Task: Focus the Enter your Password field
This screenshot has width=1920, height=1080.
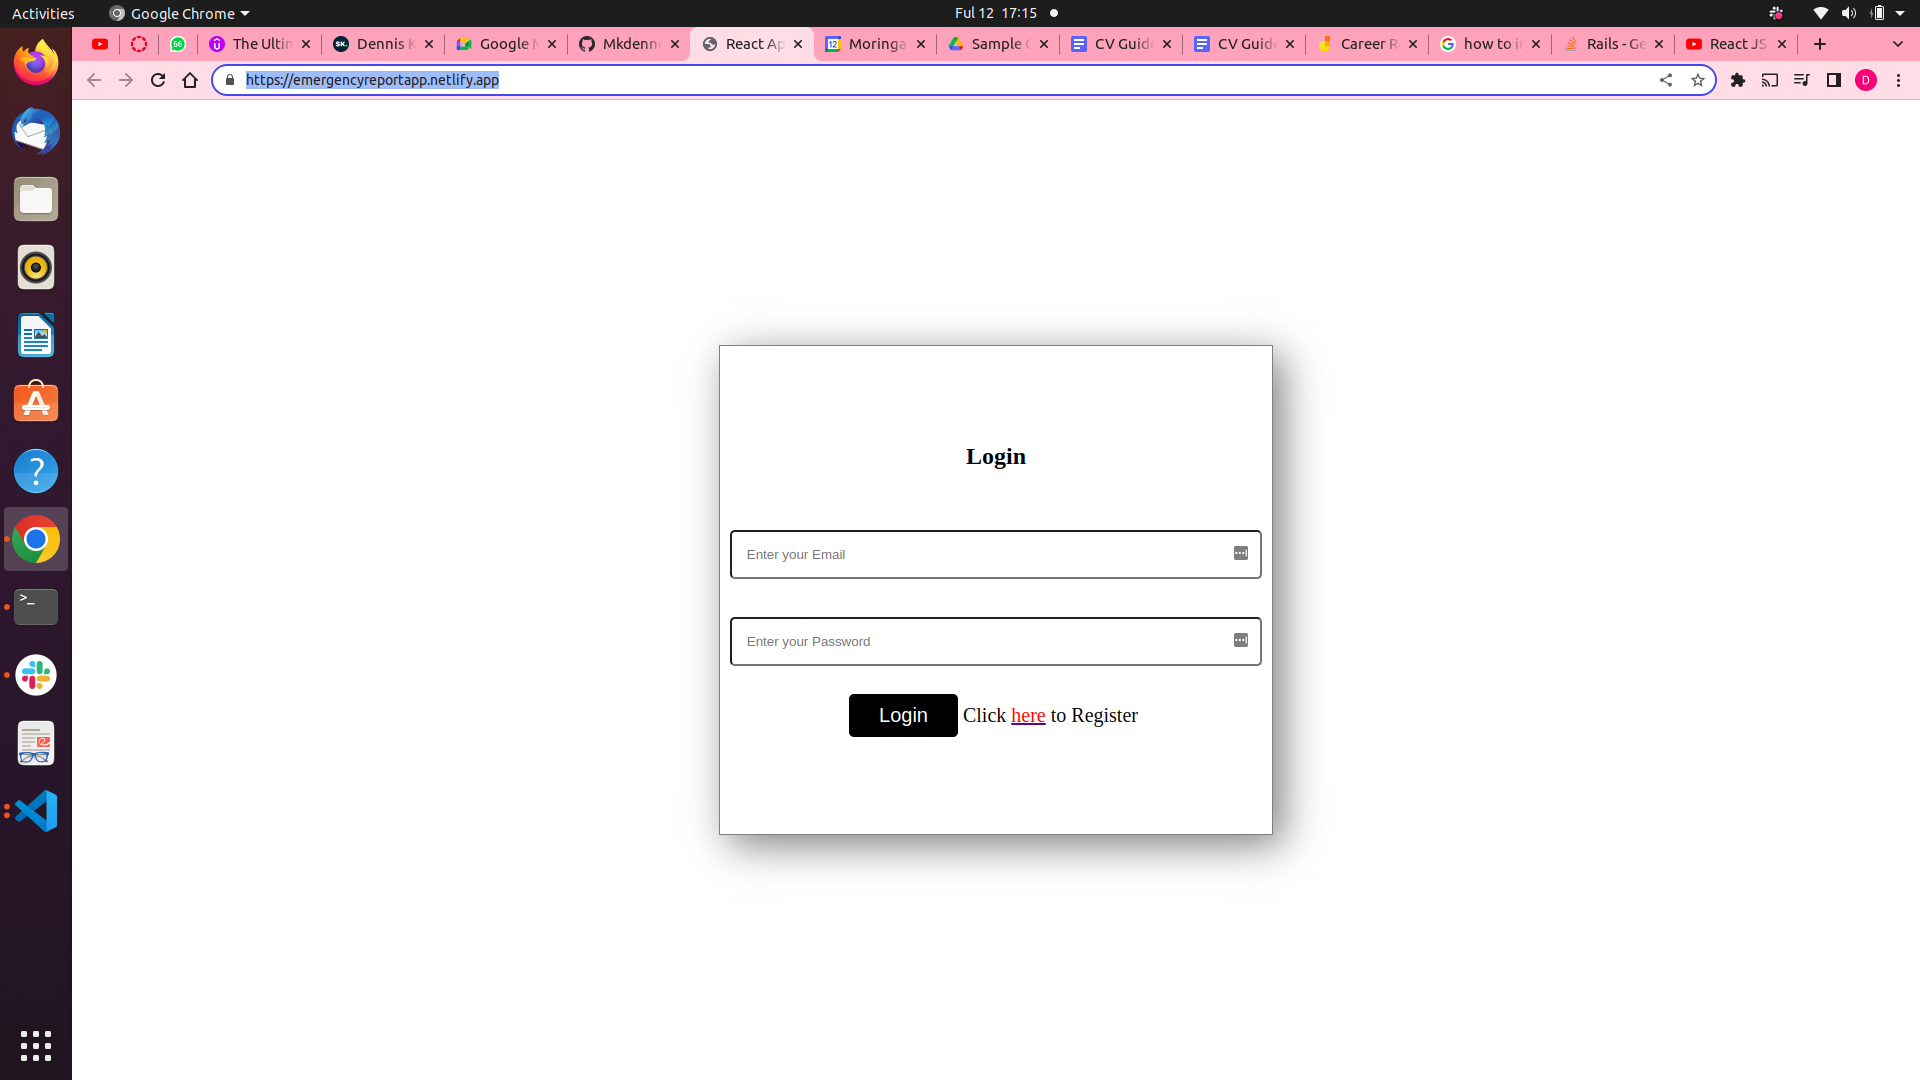Action: click(x=980, y=641)
